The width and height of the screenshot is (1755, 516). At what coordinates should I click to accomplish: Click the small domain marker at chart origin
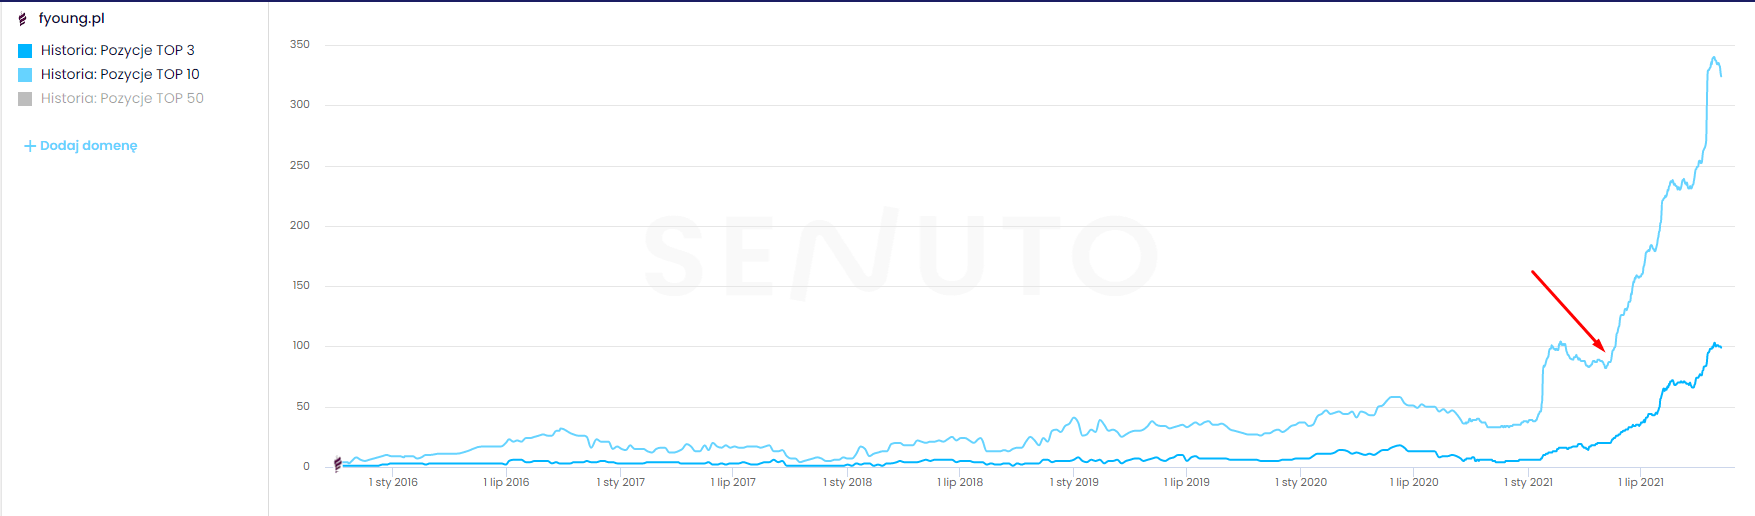(338, 464)
